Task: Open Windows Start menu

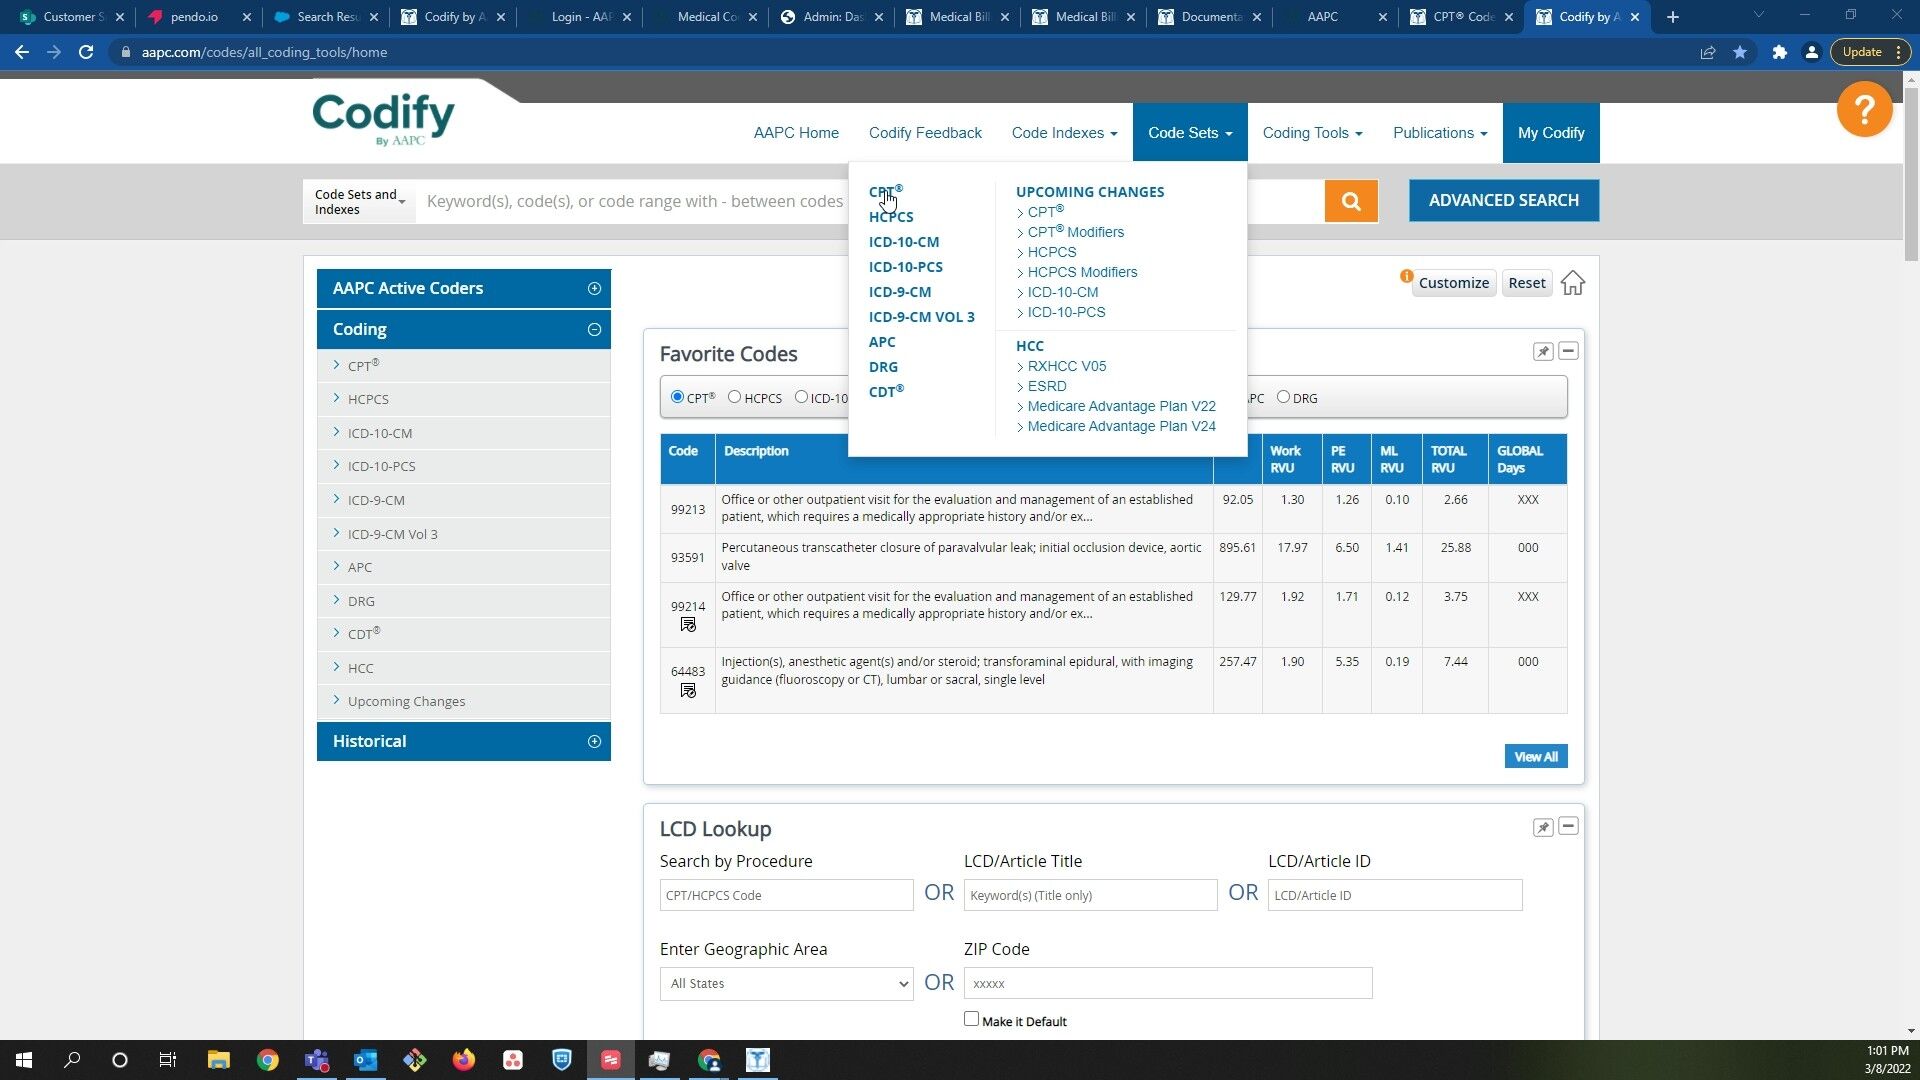Action: [24, 1060]
